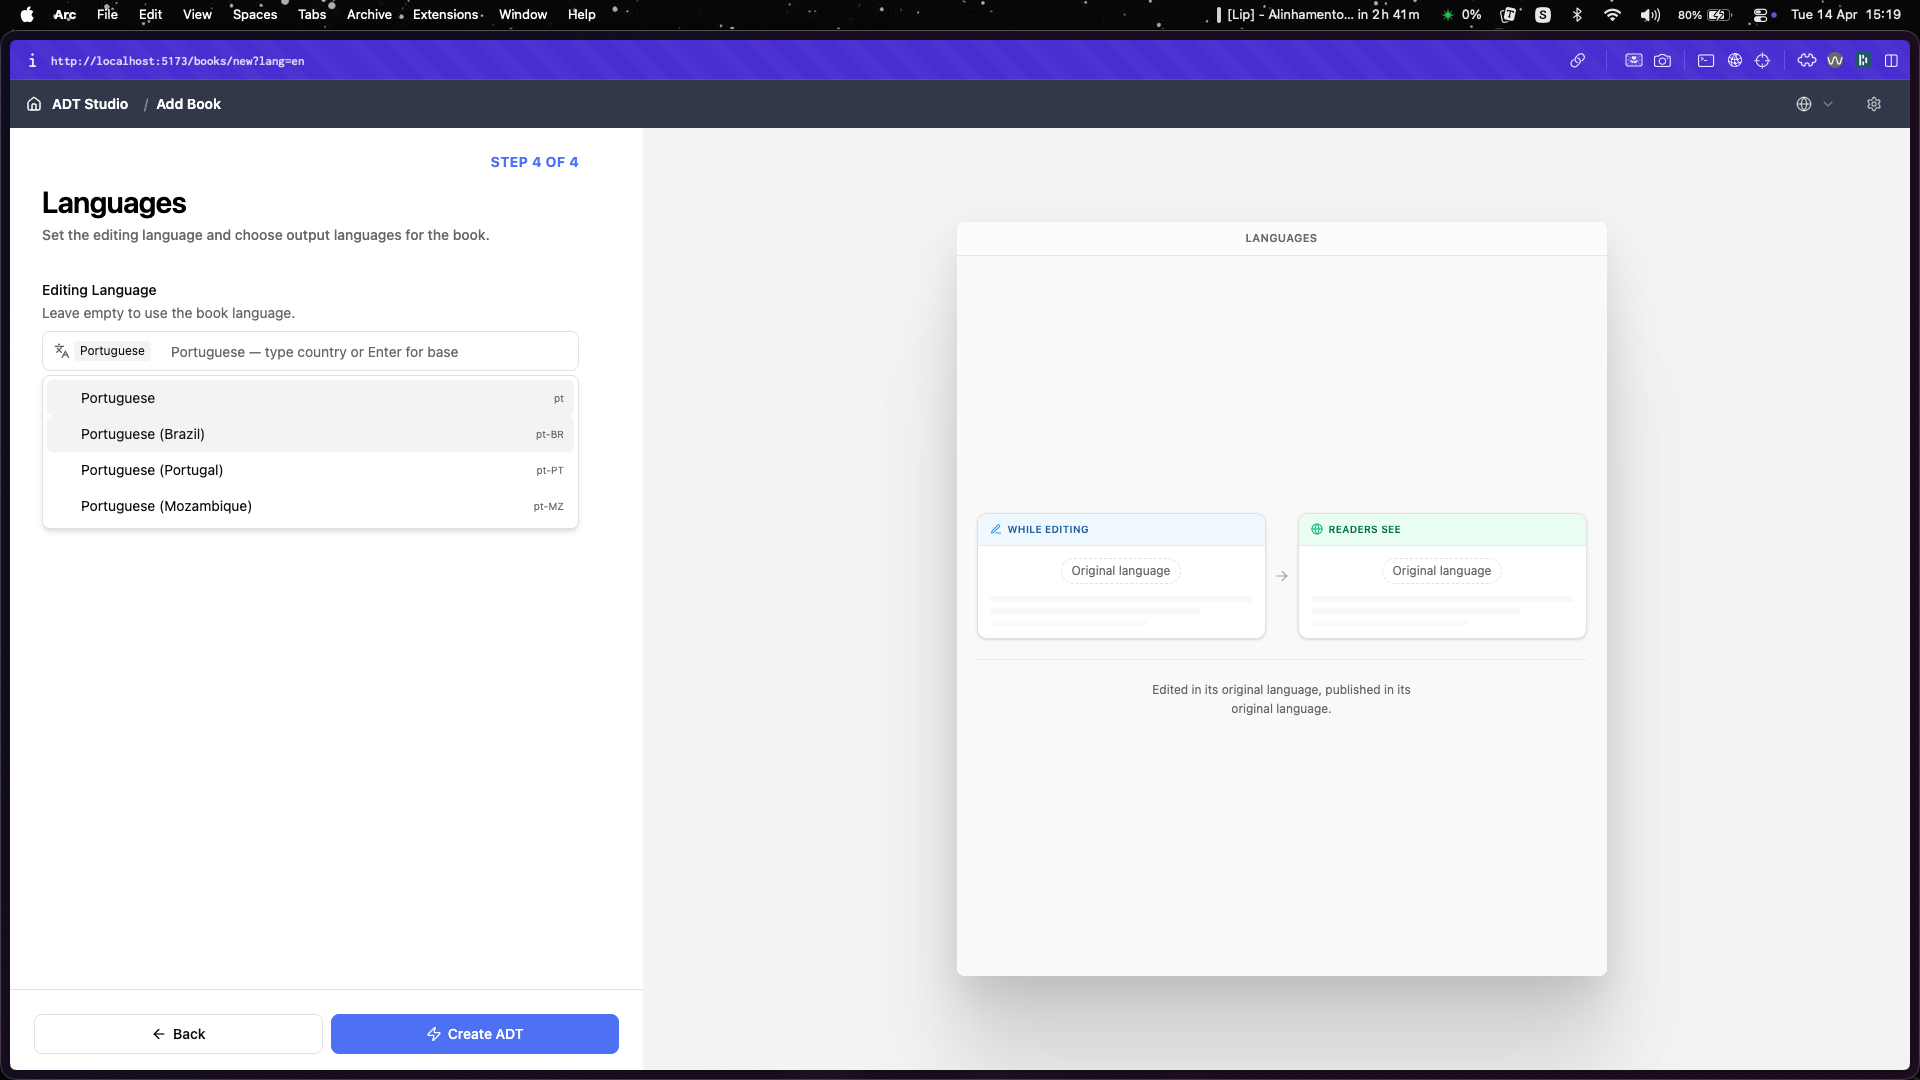Choose Portuguese (Portugal) from the list
Viewport: 1920px width, 1080px height.
point(310,470)
